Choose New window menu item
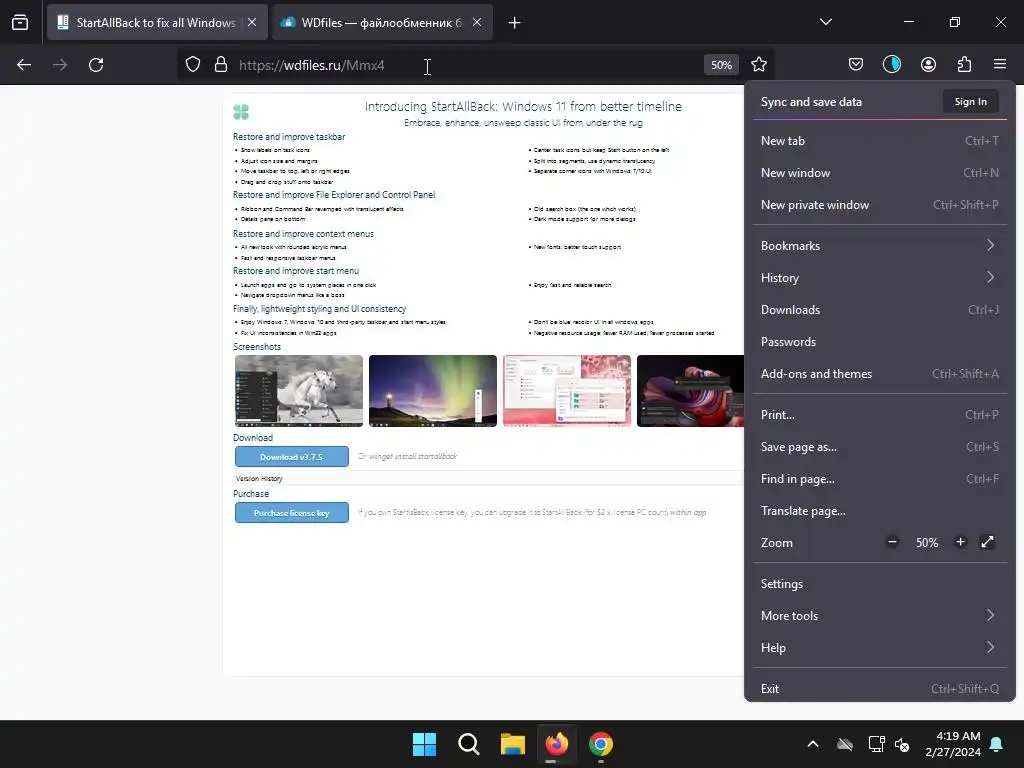 880,173
